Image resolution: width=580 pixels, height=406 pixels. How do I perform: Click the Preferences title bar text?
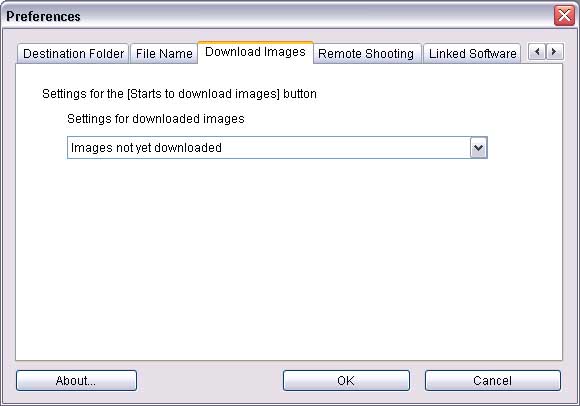pos(43,16)
